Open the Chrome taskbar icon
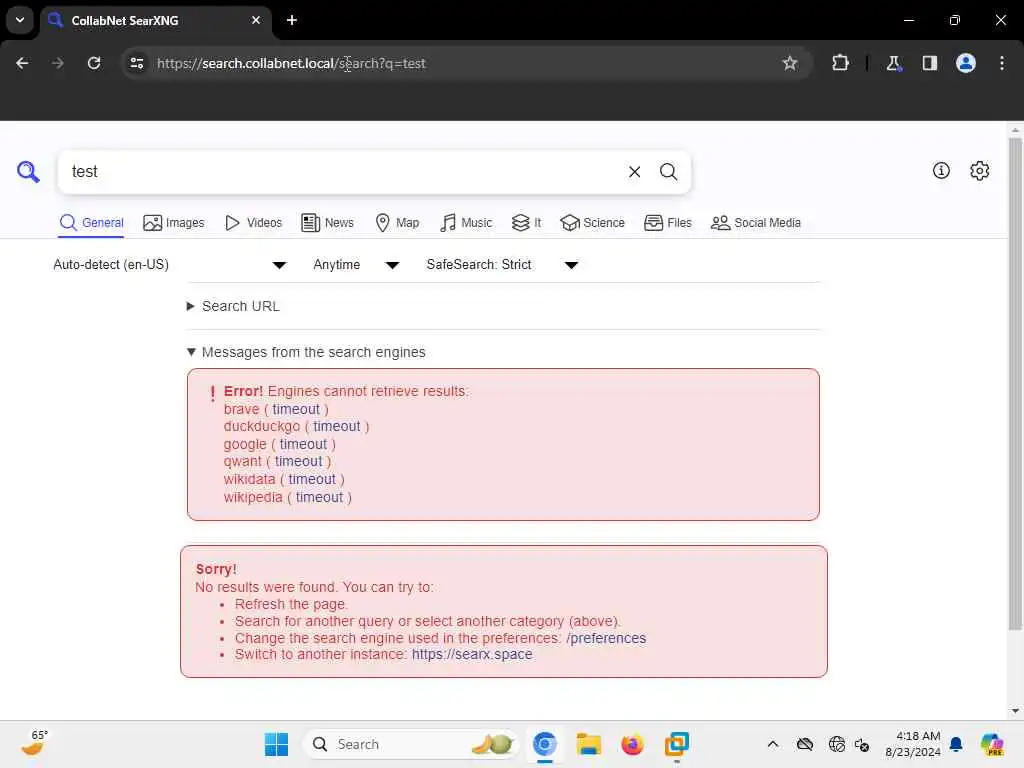Viewport: 1024px width, 768px height. pos(545,744)
